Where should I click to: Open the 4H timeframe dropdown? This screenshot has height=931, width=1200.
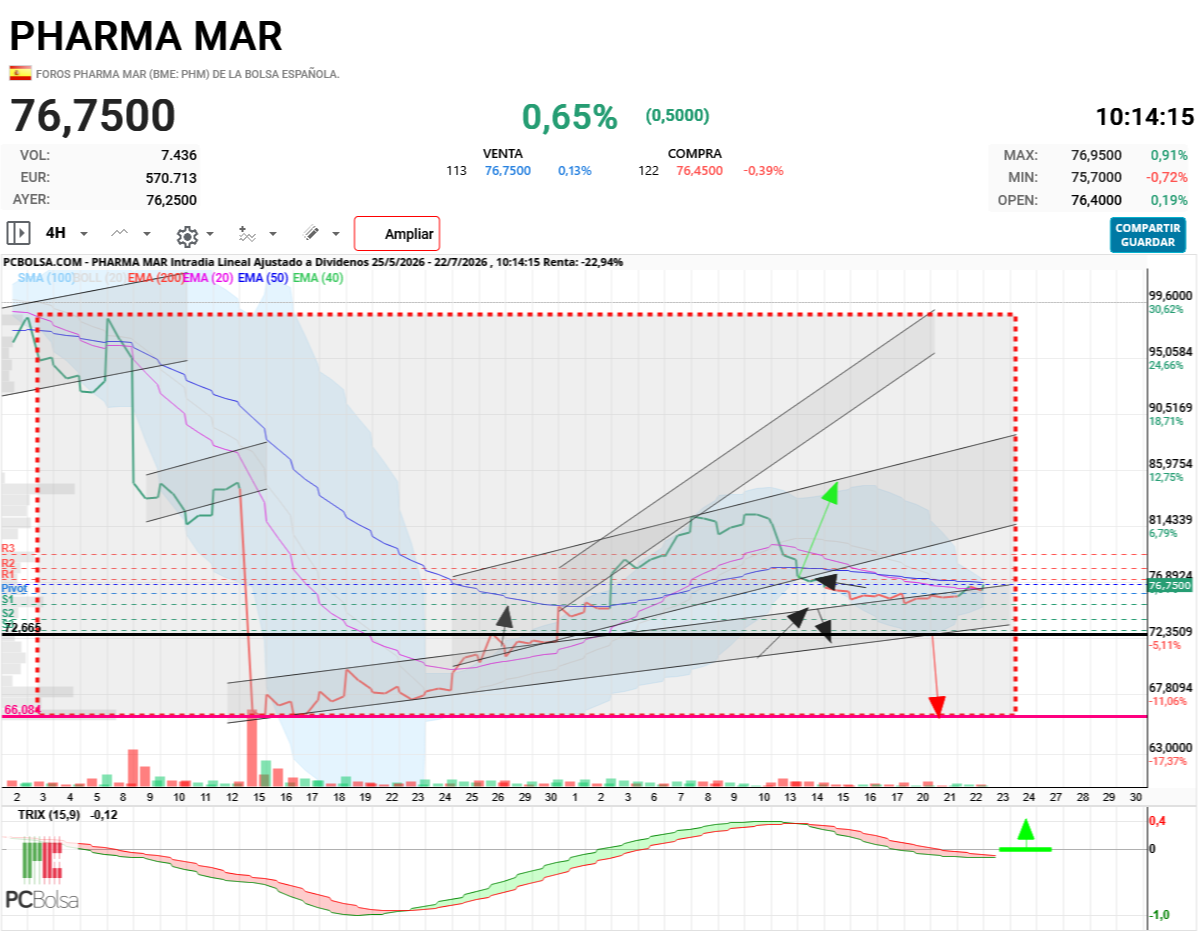pos(66,233)
